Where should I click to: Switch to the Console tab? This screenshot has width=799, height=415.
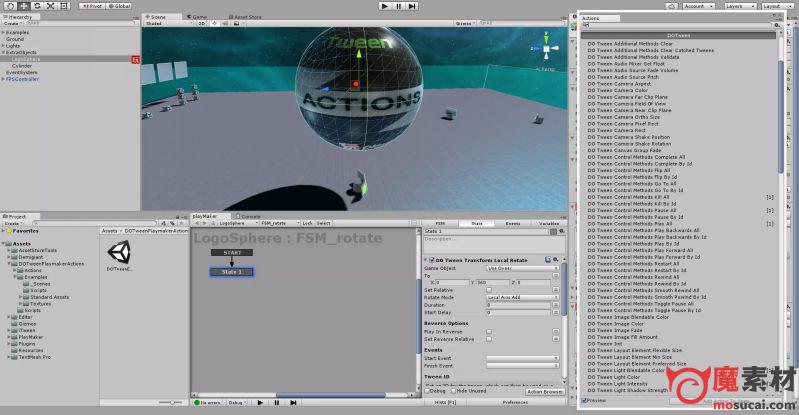point(249,216)
